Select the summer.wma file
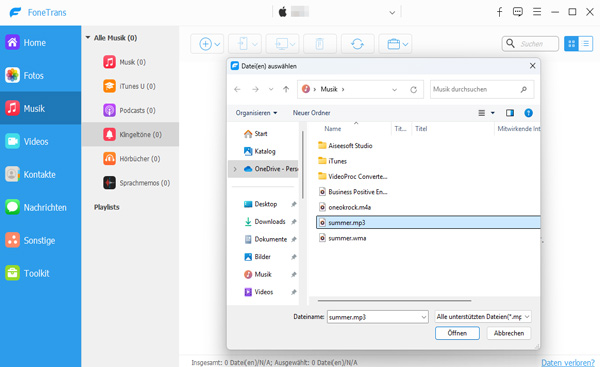600x367 pixels. click(x=347, y=238)
